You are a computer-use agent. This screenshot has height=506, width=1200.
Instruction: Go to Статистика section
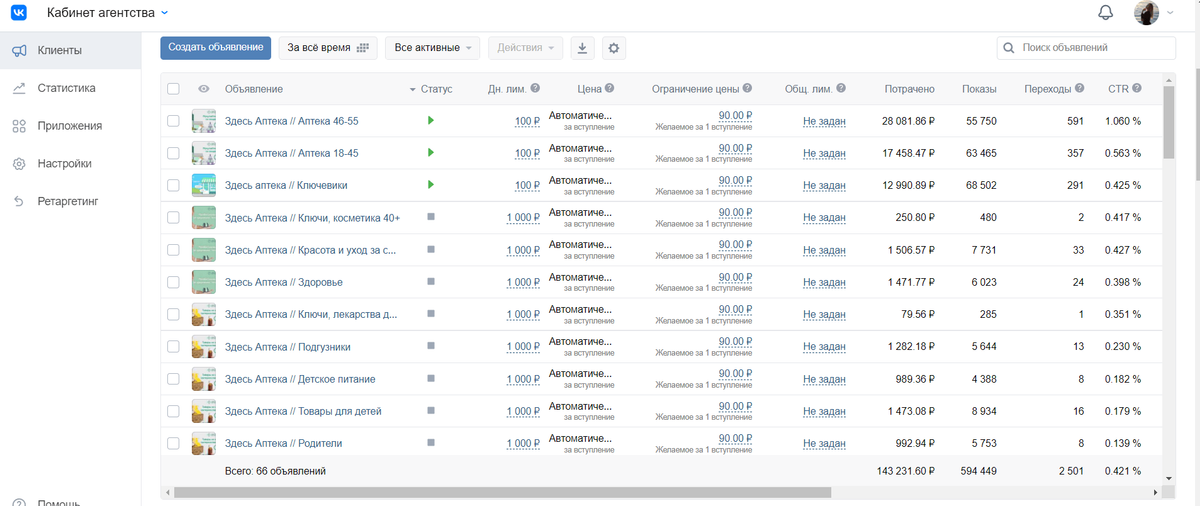pos(70,88)
